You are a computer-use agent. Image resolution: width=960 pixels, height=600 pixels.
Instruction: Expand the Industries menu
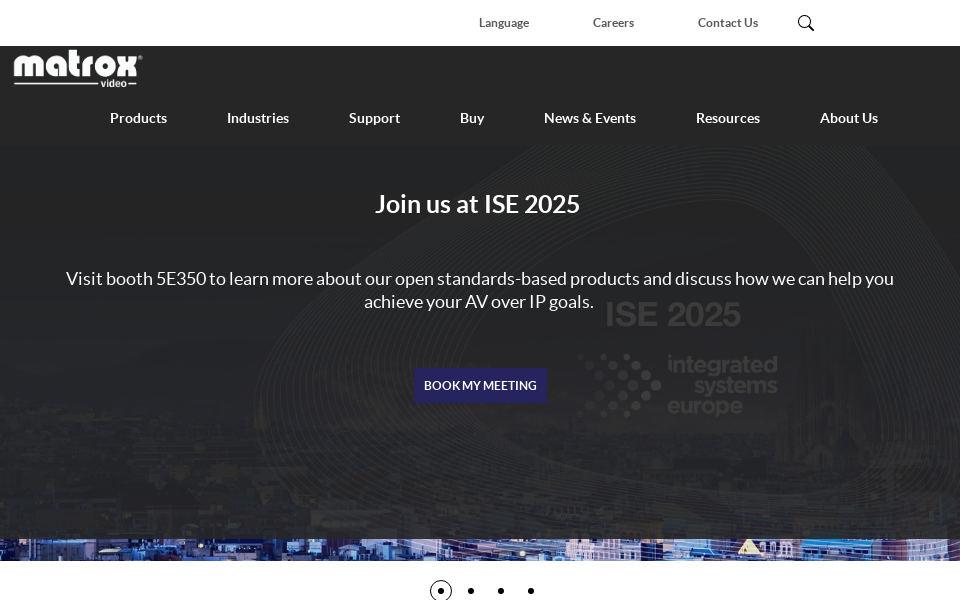pyautogui.click(x=258, y=118)
